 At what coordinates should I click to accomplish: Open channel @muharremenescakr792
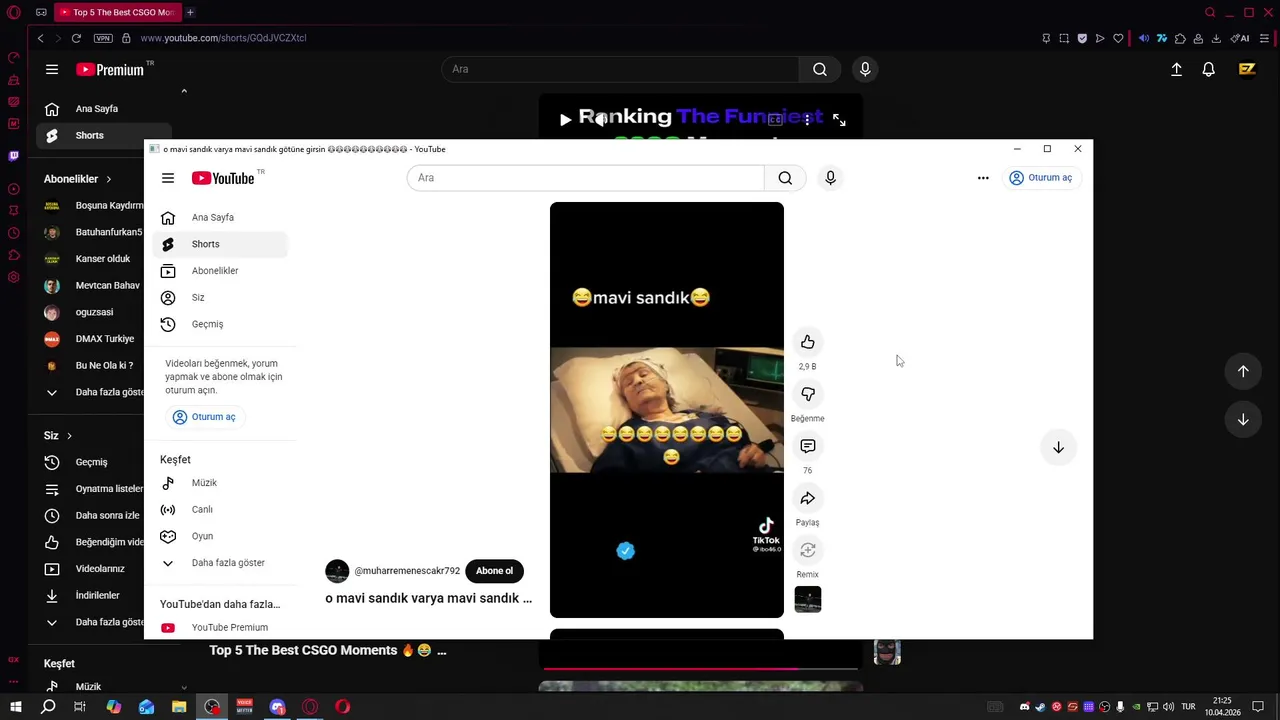click(407, 571)
